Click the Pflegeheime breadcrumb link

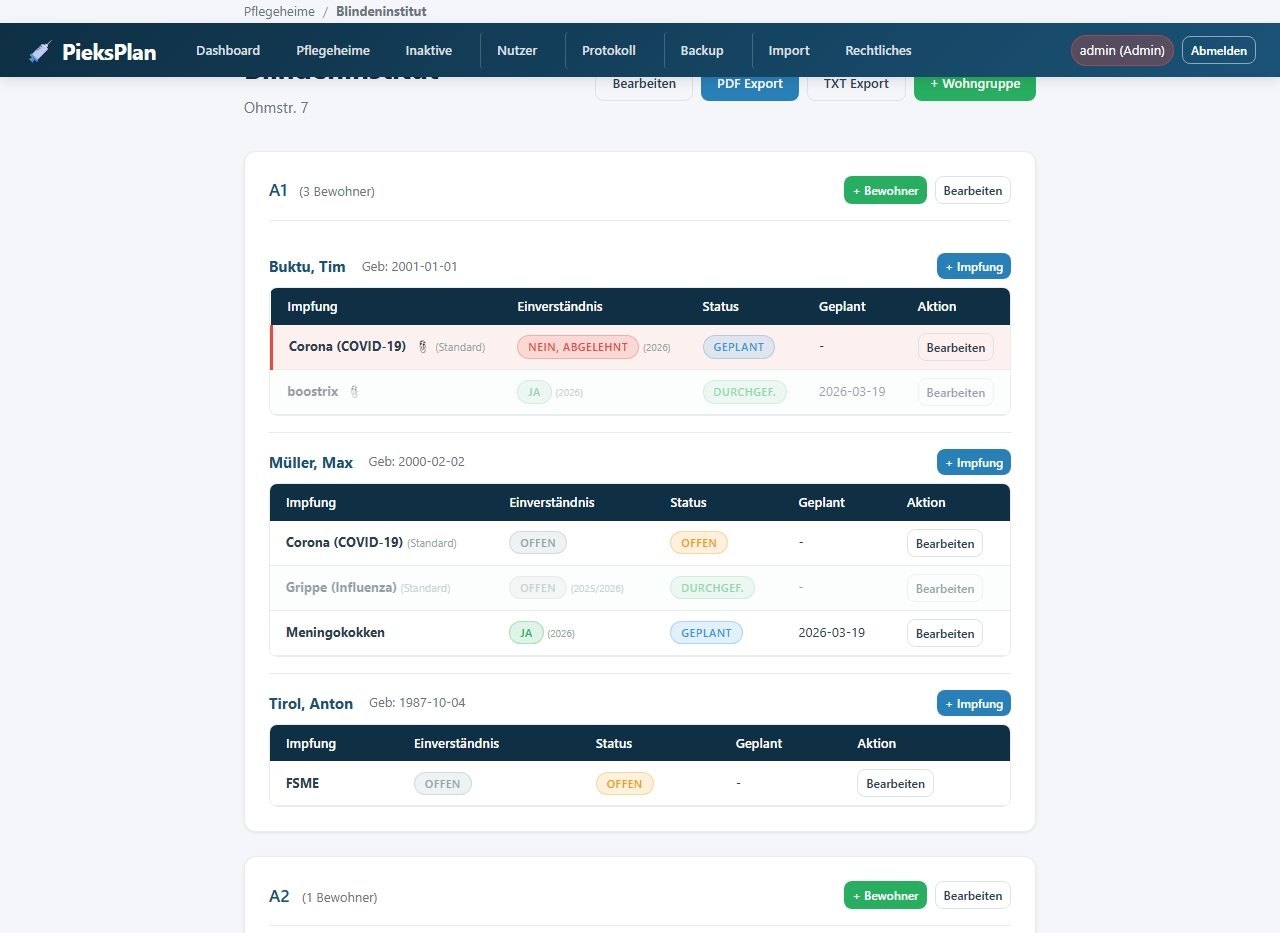point(279,12)
